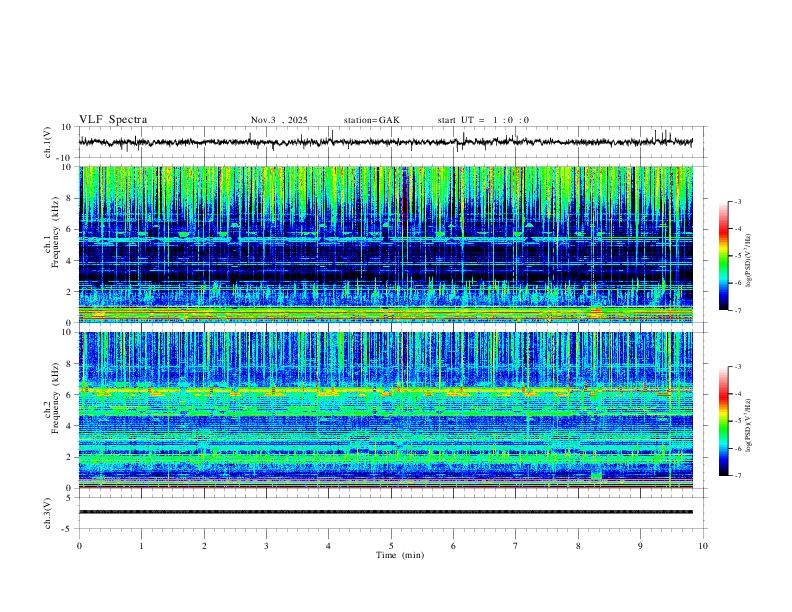Select the date text "Nov.3 , 2025"
The width and height of the screenshot is (792, 612).
click(x=279, y=120)
